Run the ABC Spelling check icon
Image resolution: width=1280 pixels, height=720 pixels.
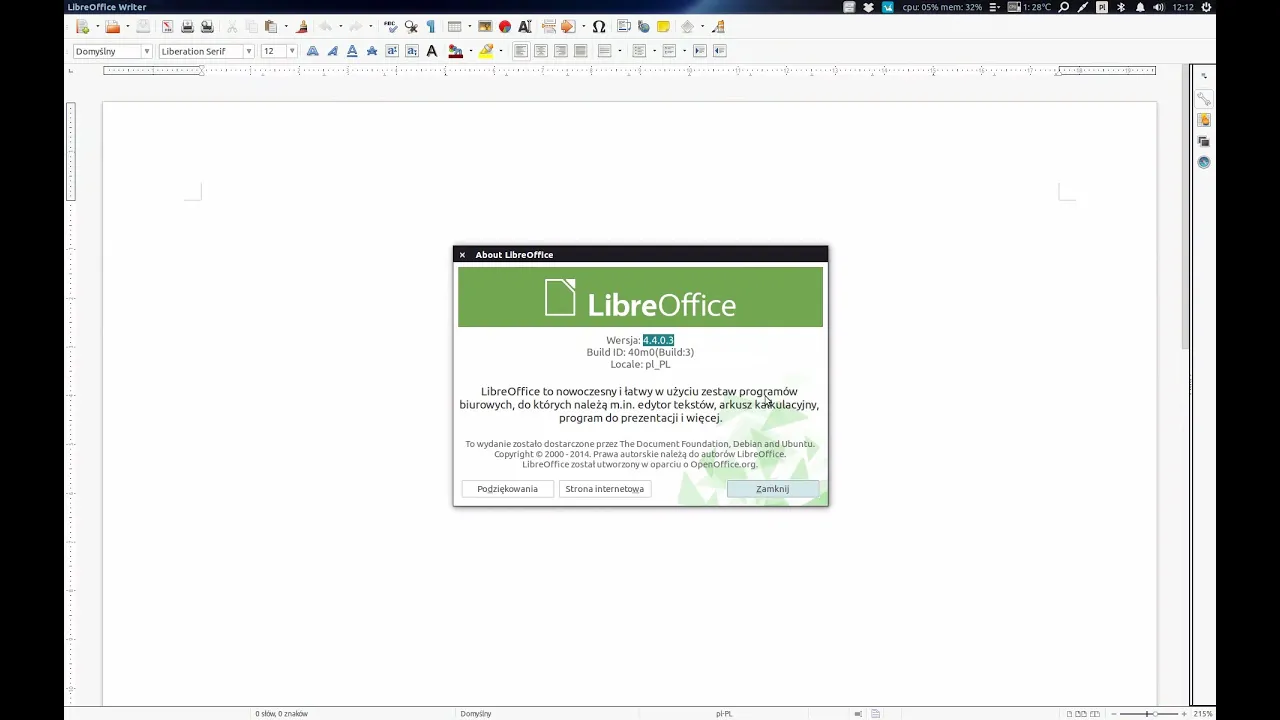coord(391,27)
